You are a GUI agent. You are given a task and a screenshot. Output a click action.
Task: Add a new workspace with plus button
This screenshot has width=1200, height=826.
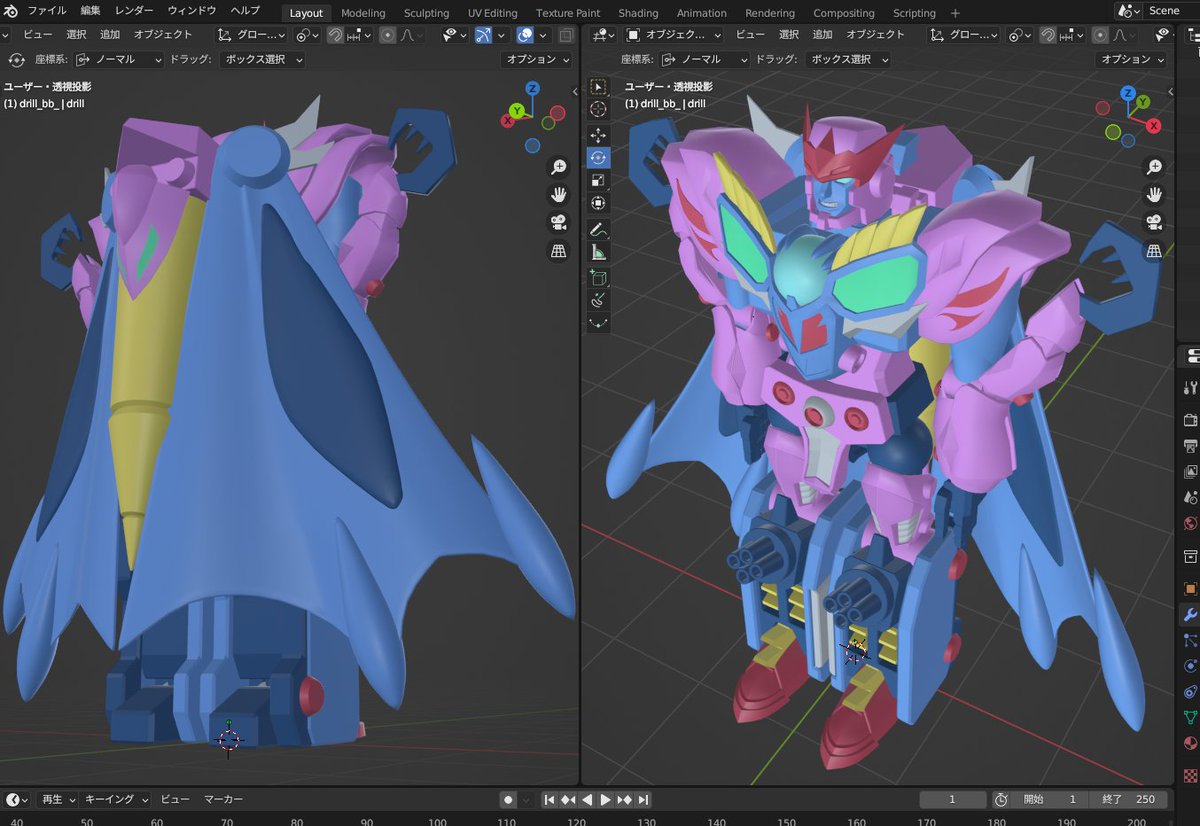click(955, 13)
